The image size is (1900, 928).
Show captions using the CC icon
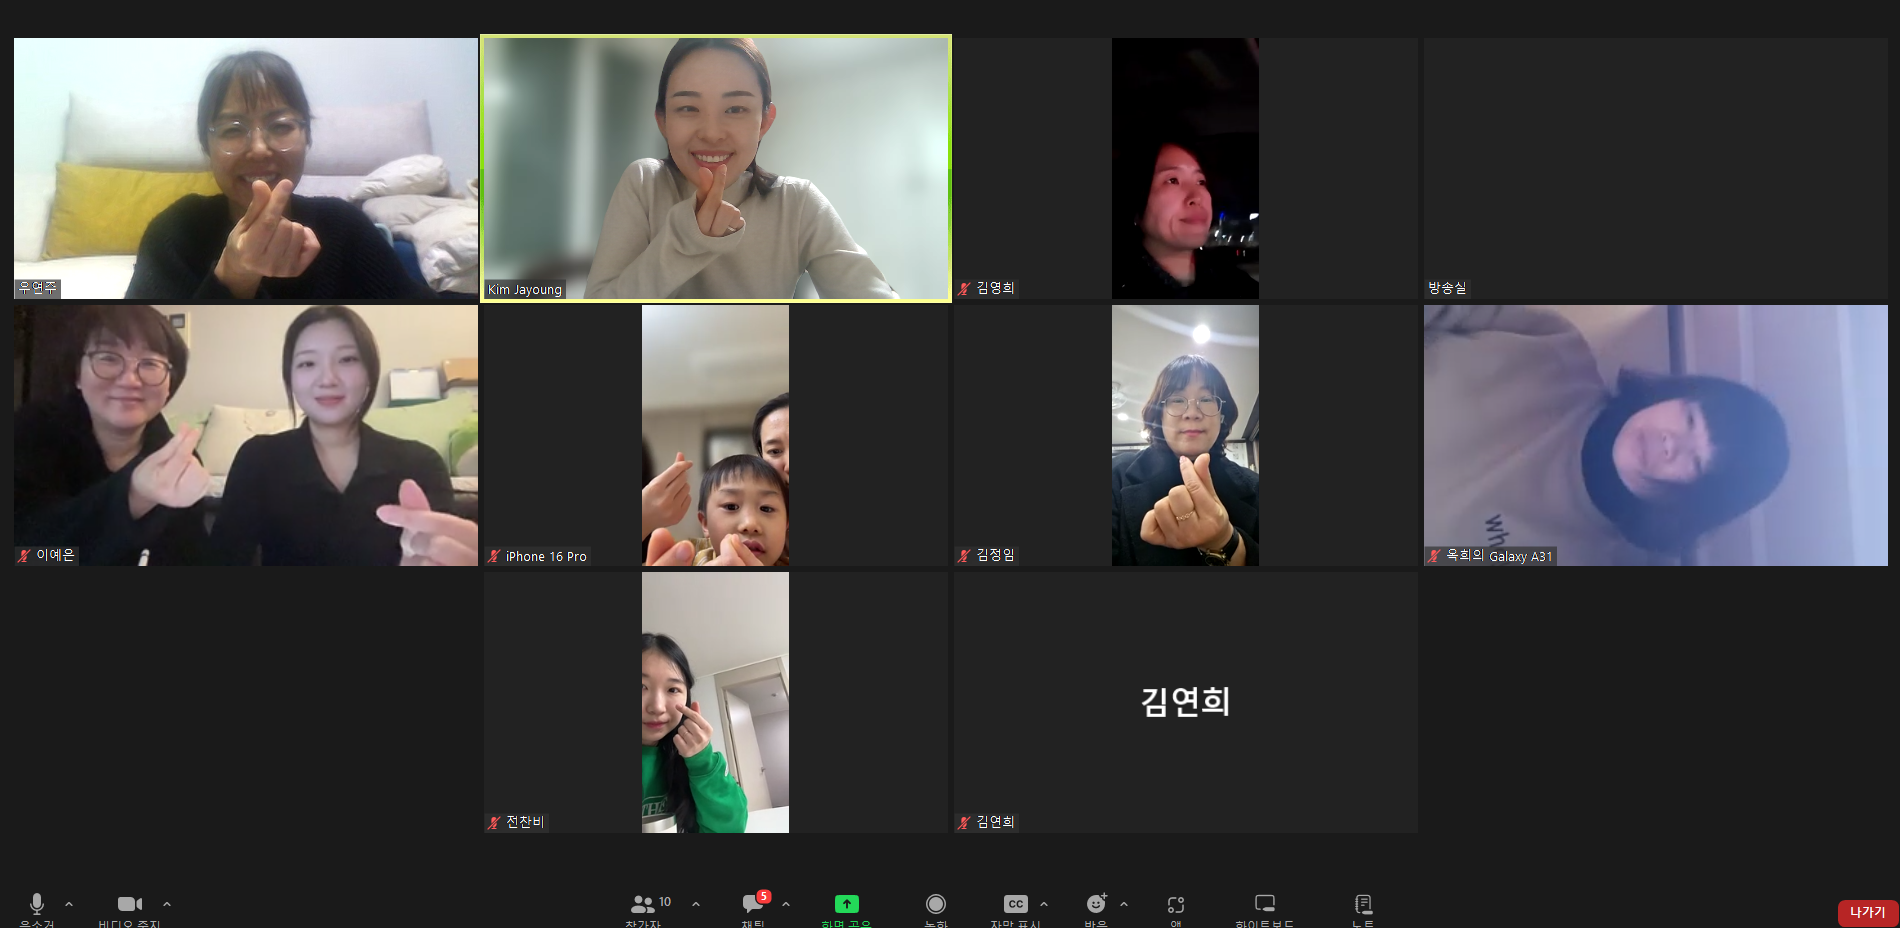[x=1016, y=904]
